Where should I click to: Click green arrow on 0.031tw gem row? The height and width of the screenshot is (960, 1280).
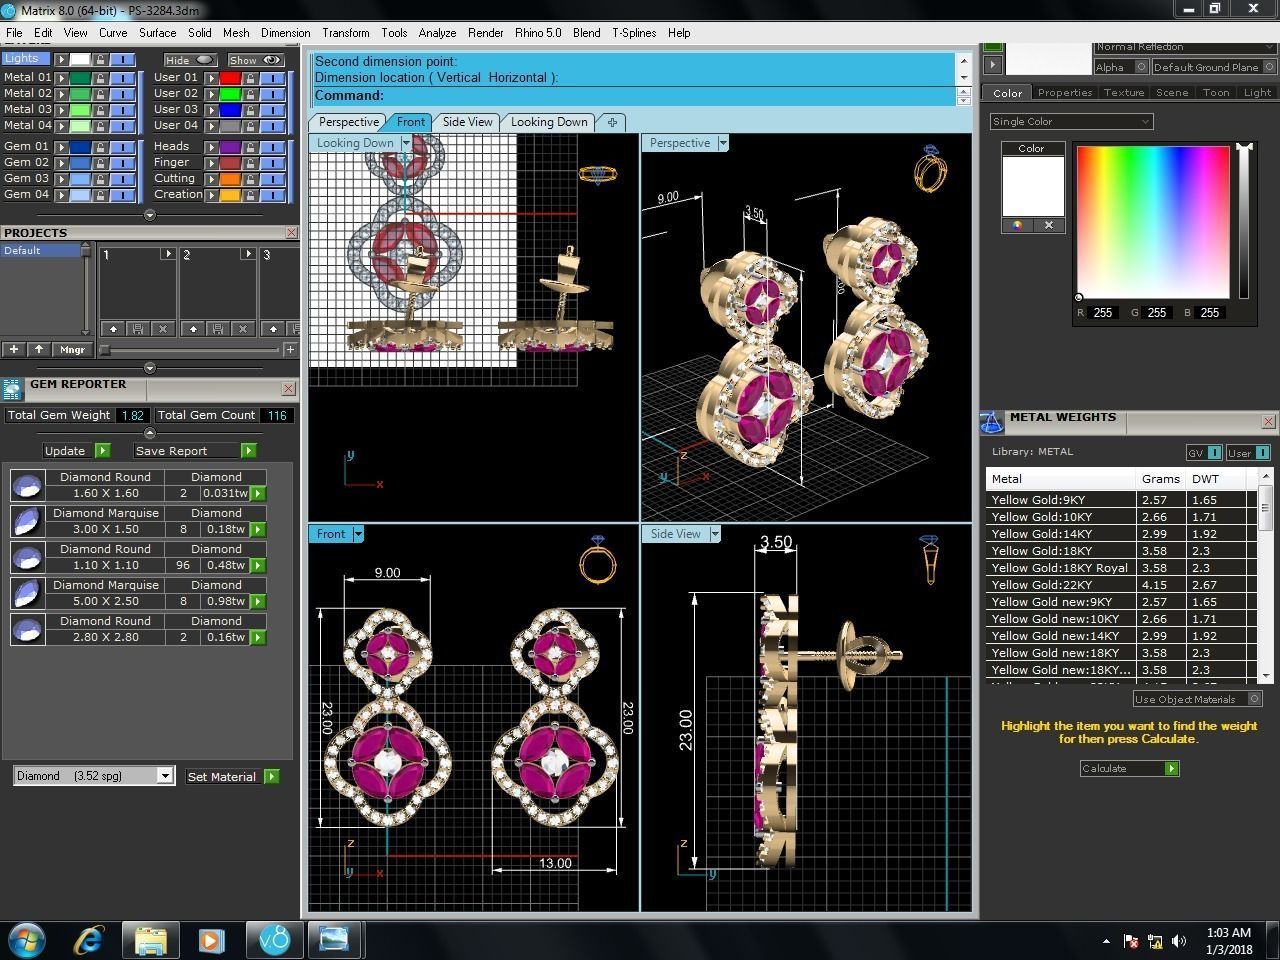tap(258, 493)
